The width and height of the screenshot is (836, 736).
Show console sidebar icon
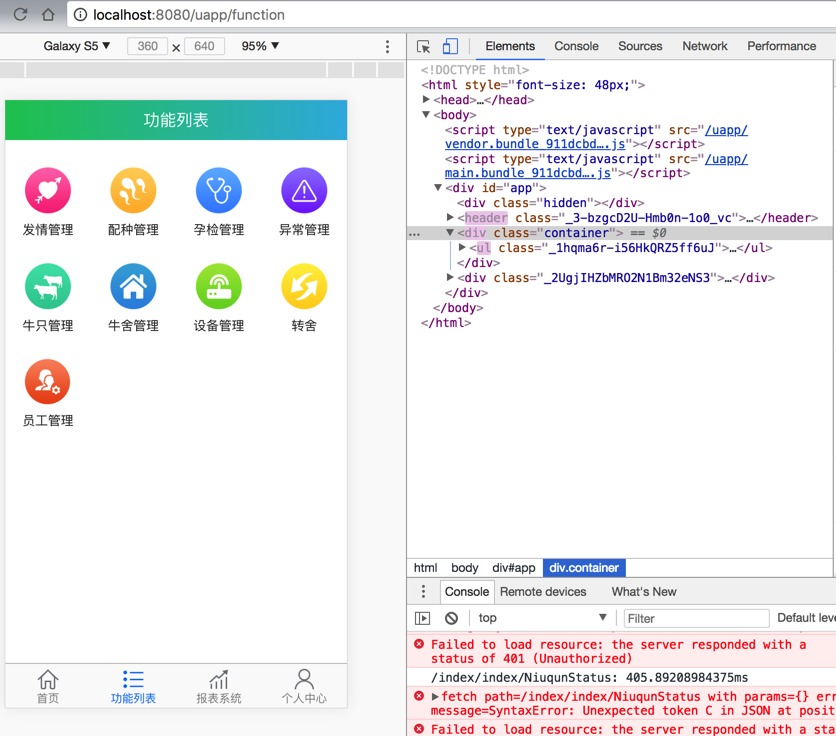422,618
